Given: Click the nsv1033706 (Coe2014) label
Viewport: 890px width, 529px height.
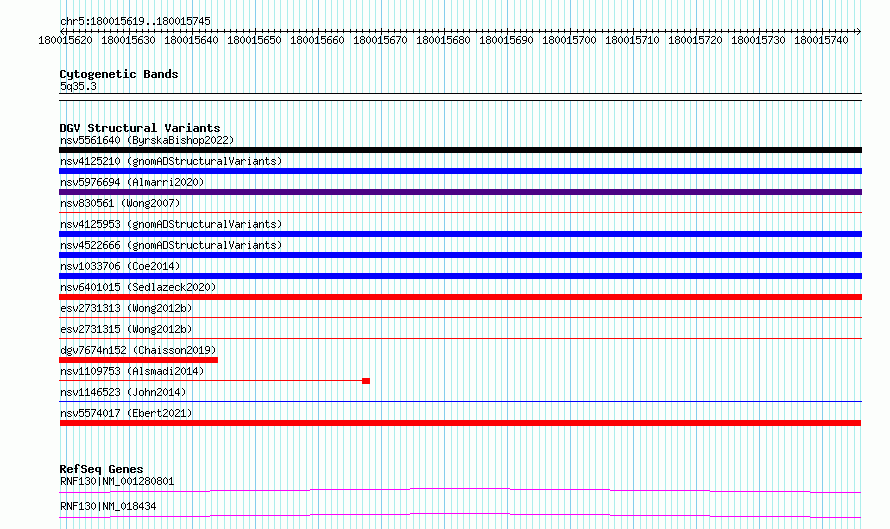Looking at the screenshot, I should (x=120, y=266).
